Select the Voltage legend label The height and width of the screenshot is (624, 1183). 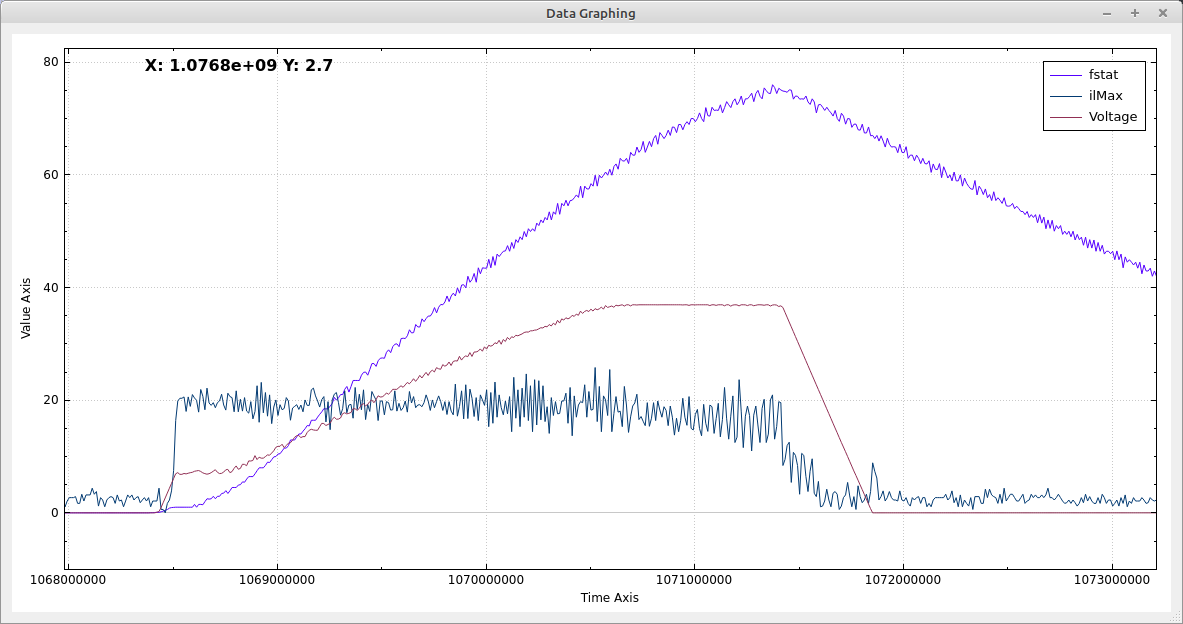pyautogui.click(x=1112, y=117)
